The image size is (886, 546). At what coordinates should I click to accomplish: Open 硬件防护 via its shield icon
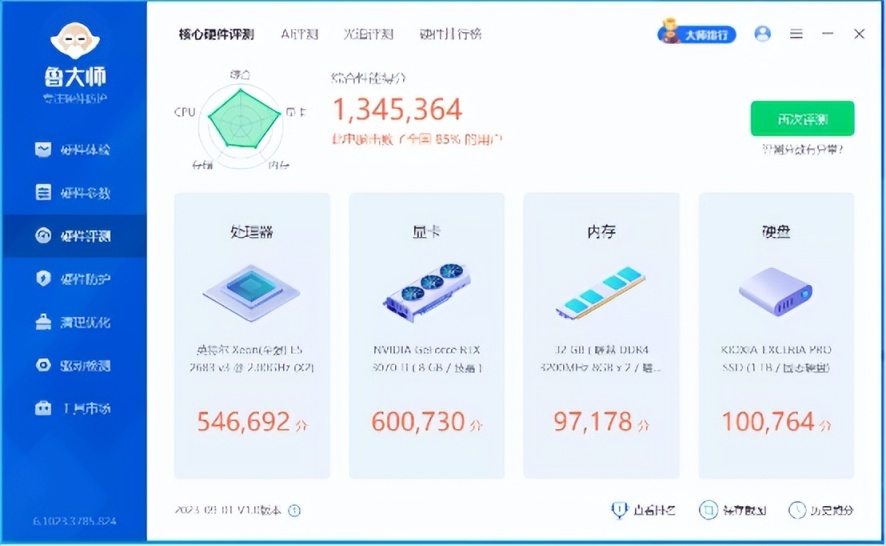43,278
